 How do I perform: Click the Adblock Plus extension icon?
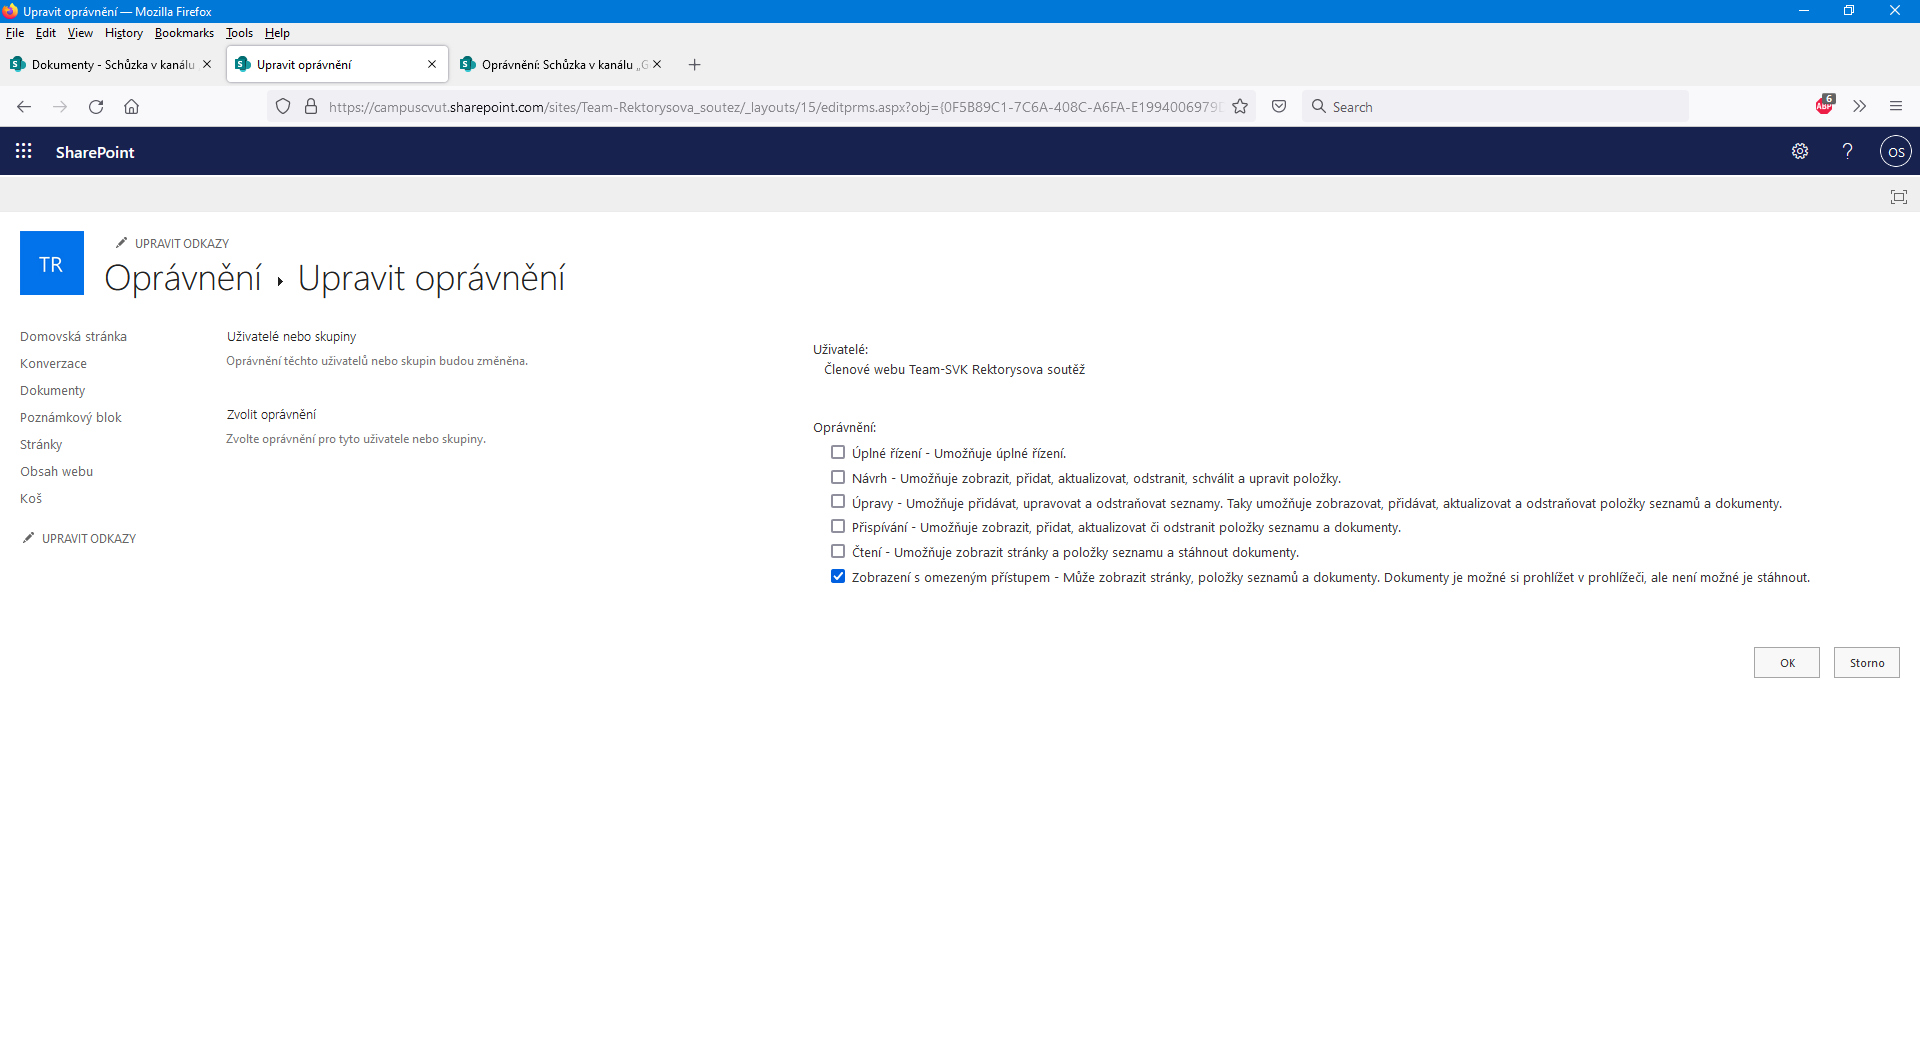[1824, 106]
